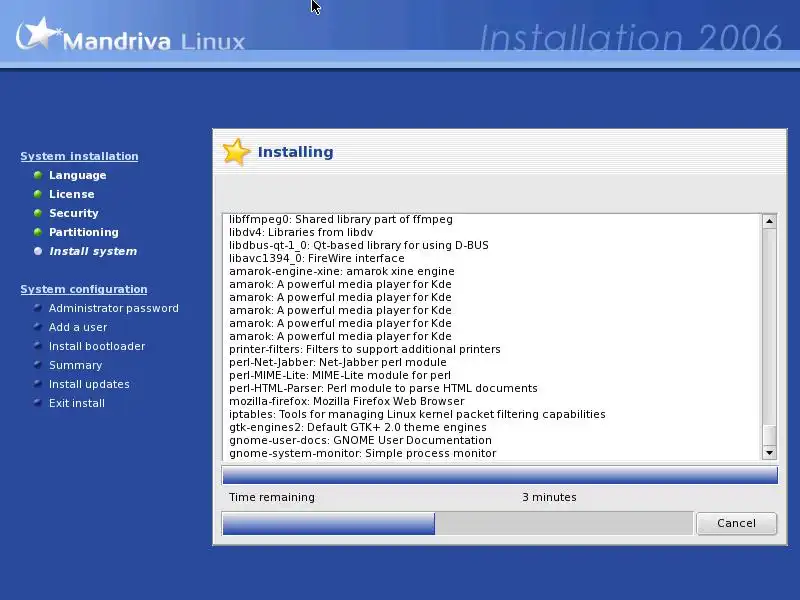
Task: Click the package list scrollbar thumb
Action: (x=769, y=435)
